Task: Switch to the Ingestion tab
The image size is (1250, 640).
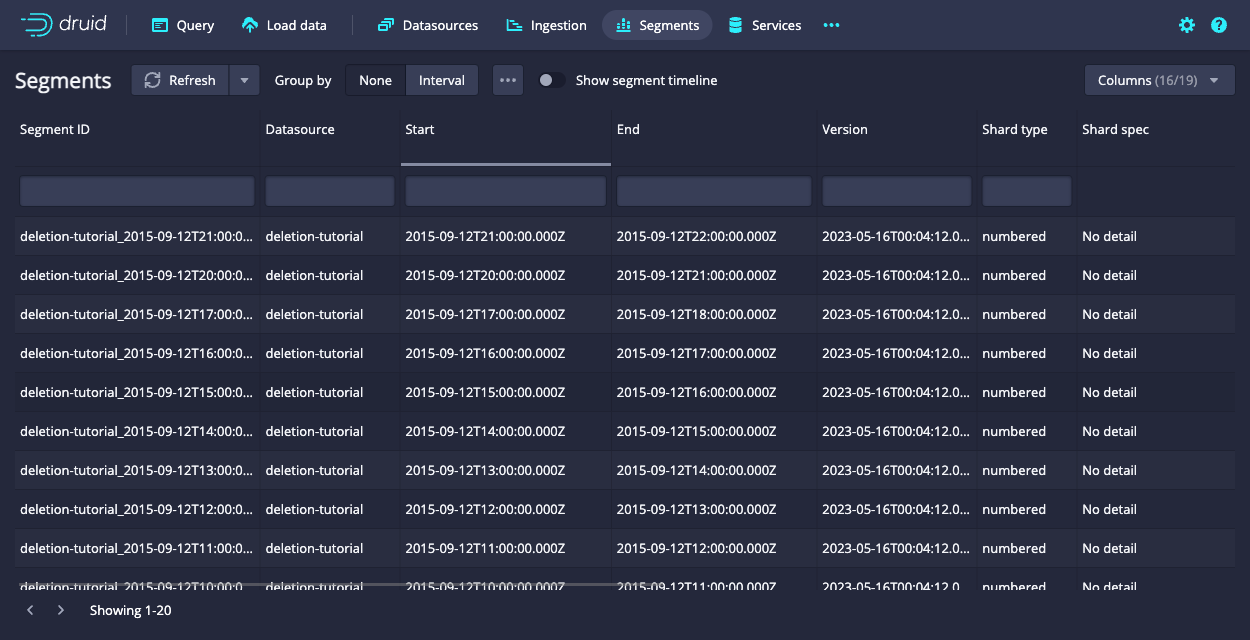Action: (x=546, y=25)
